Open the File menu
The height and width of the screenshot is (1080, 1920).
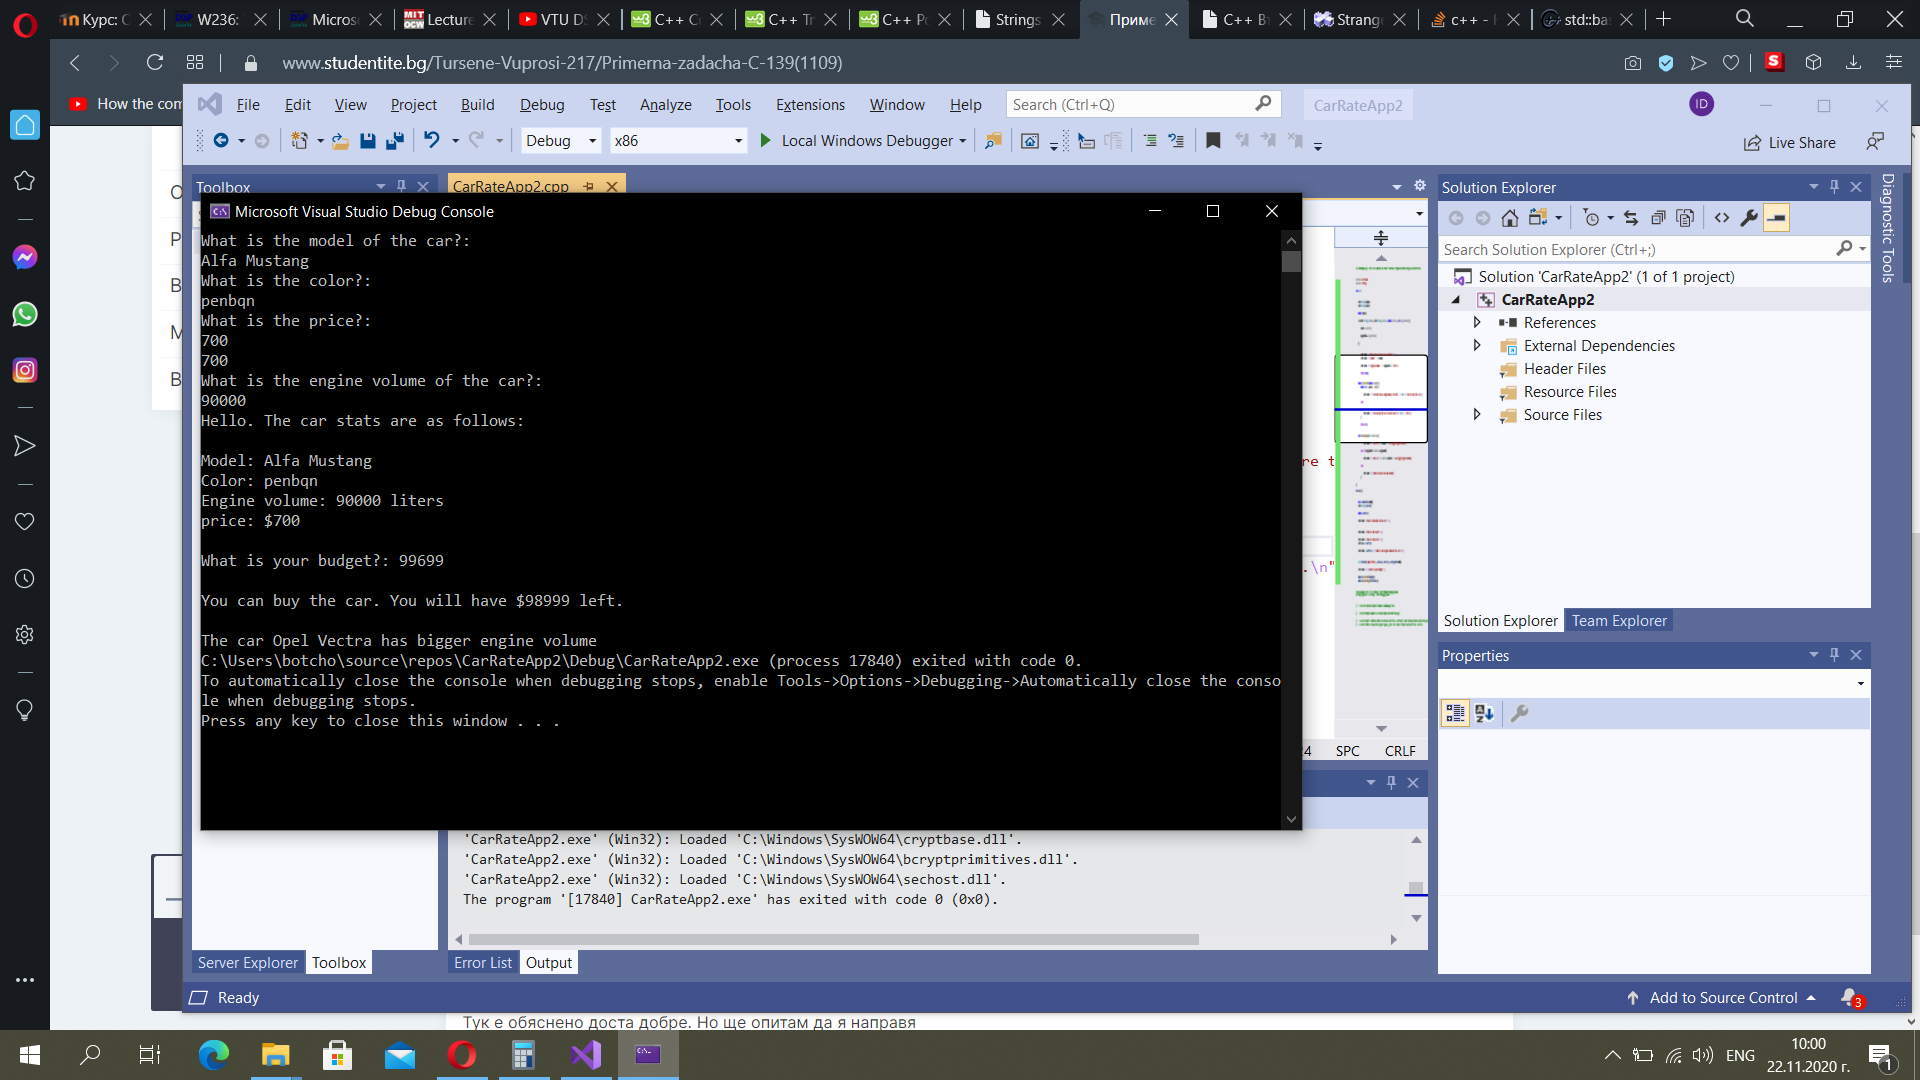tap(248, 104)
